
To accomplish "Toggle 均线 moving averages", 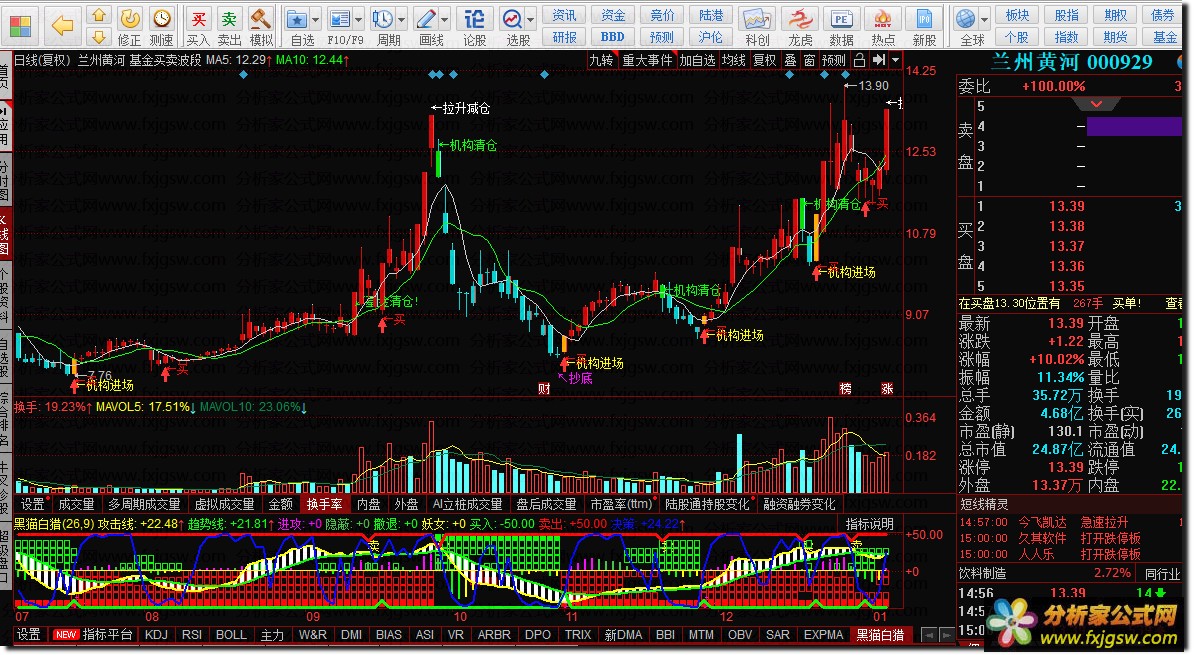I will 733,60.
